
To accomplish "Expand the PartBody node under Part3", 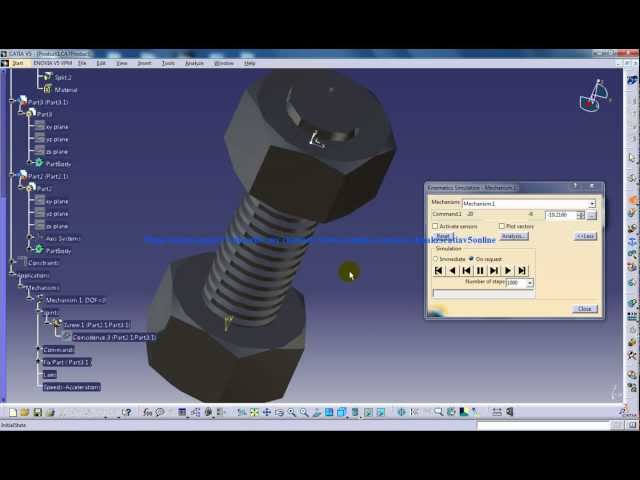I will click(x=29, y=162).
